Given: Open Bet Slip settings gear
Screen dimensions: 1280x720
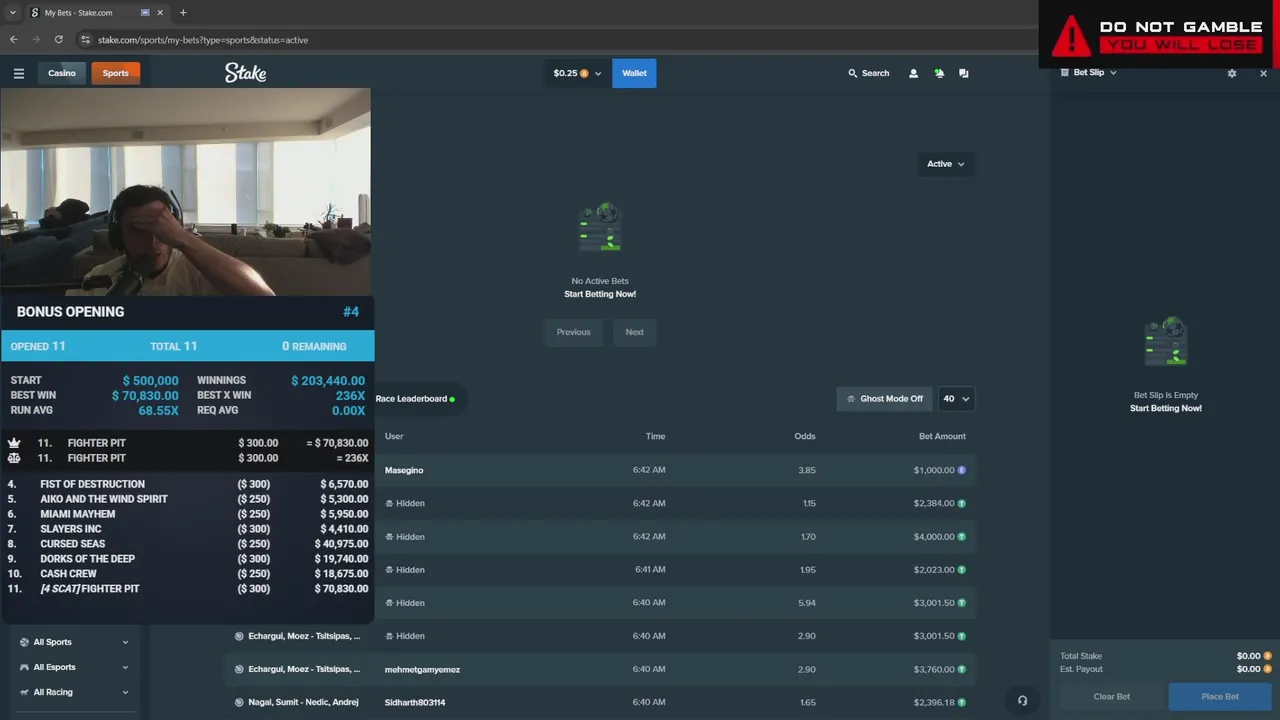Looking at the screenshot, I should pyautogui.click(x=1232, y=73).
